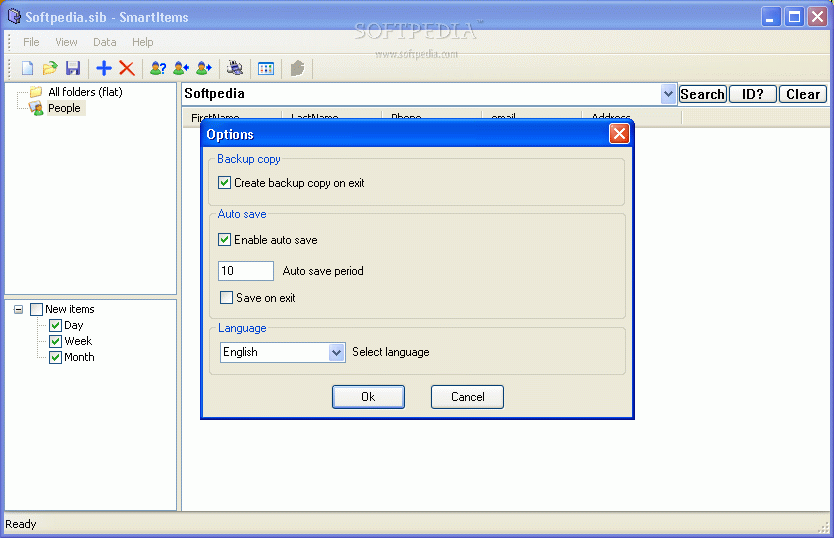Image resolution: width=834 pixels, height=538 pixels.
Task: Click the printer toolbar icon
Action: tap(235, 68)
